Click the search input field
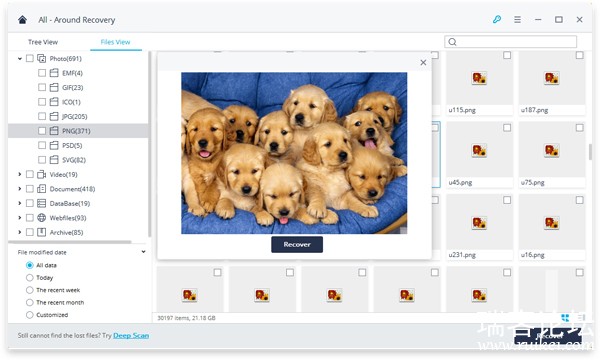 (x=510, y=42)
